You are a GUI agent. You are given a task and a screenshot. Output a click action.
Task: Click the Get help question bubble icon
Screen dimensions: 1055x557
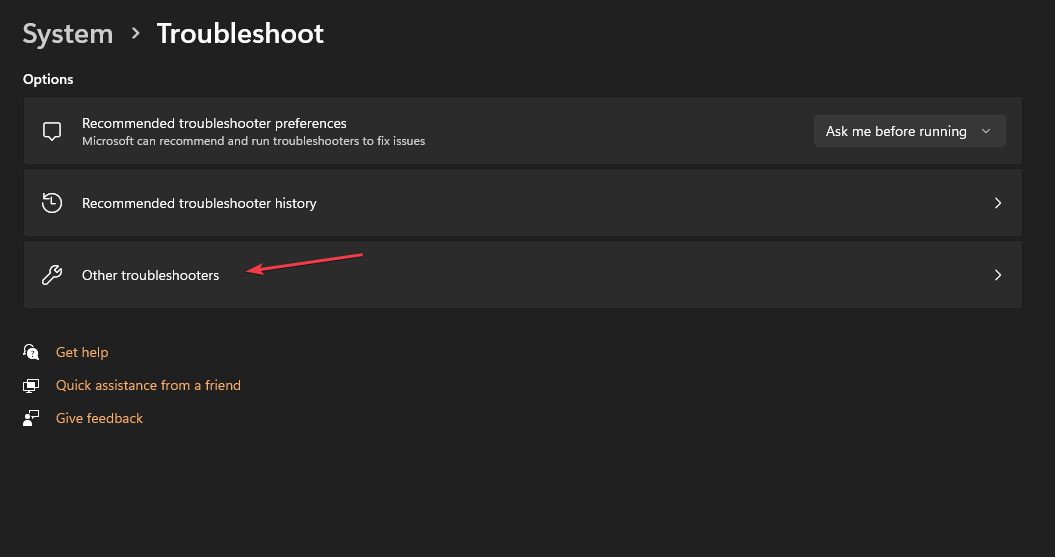(x=31, y=352)
